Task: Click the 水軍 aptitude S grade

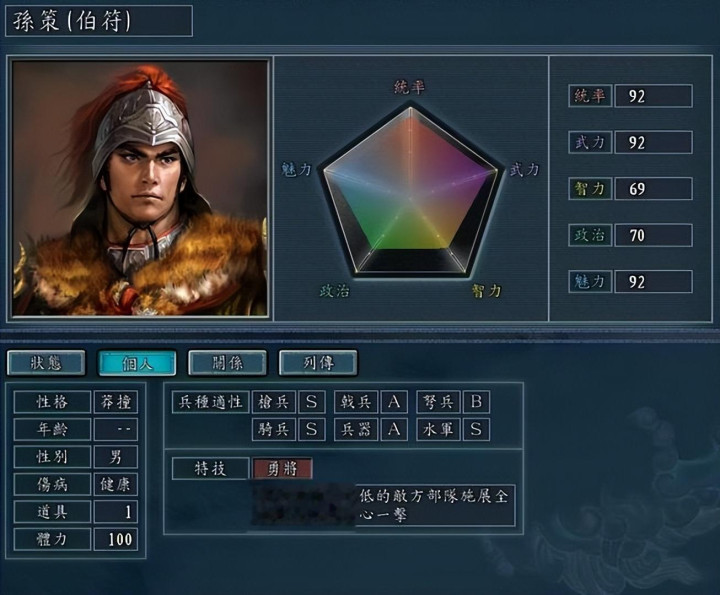Action: point(476,429)
